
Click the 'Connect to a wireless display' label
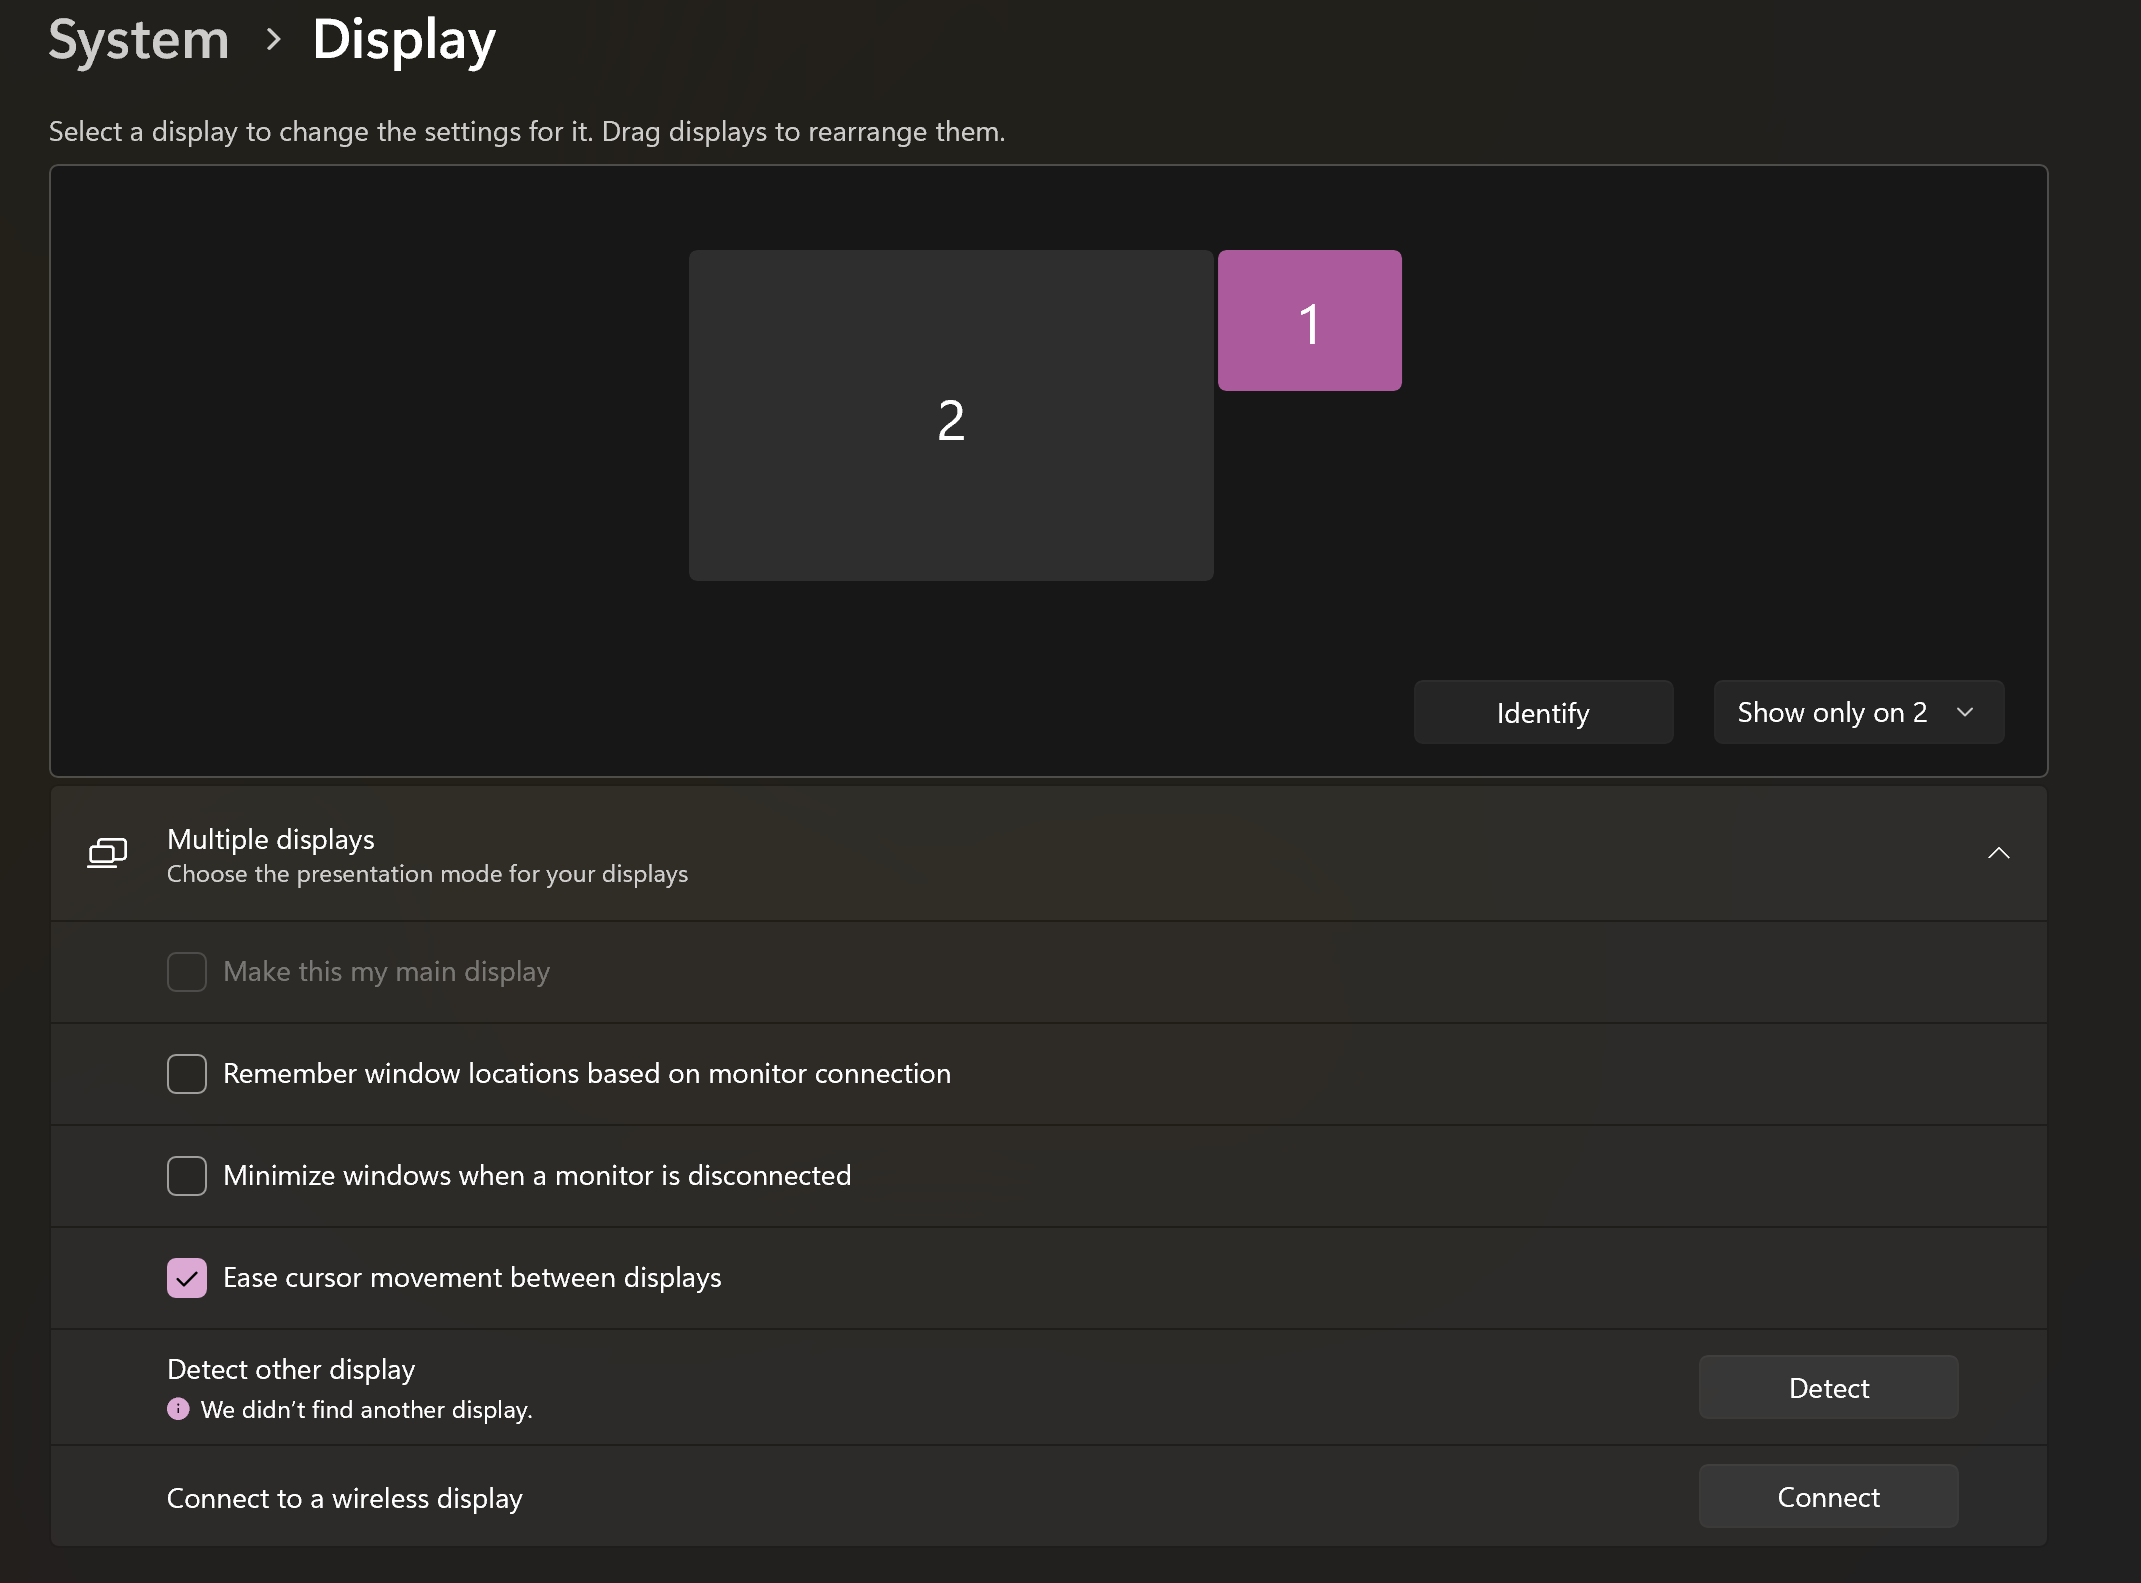coord(345,1498)
